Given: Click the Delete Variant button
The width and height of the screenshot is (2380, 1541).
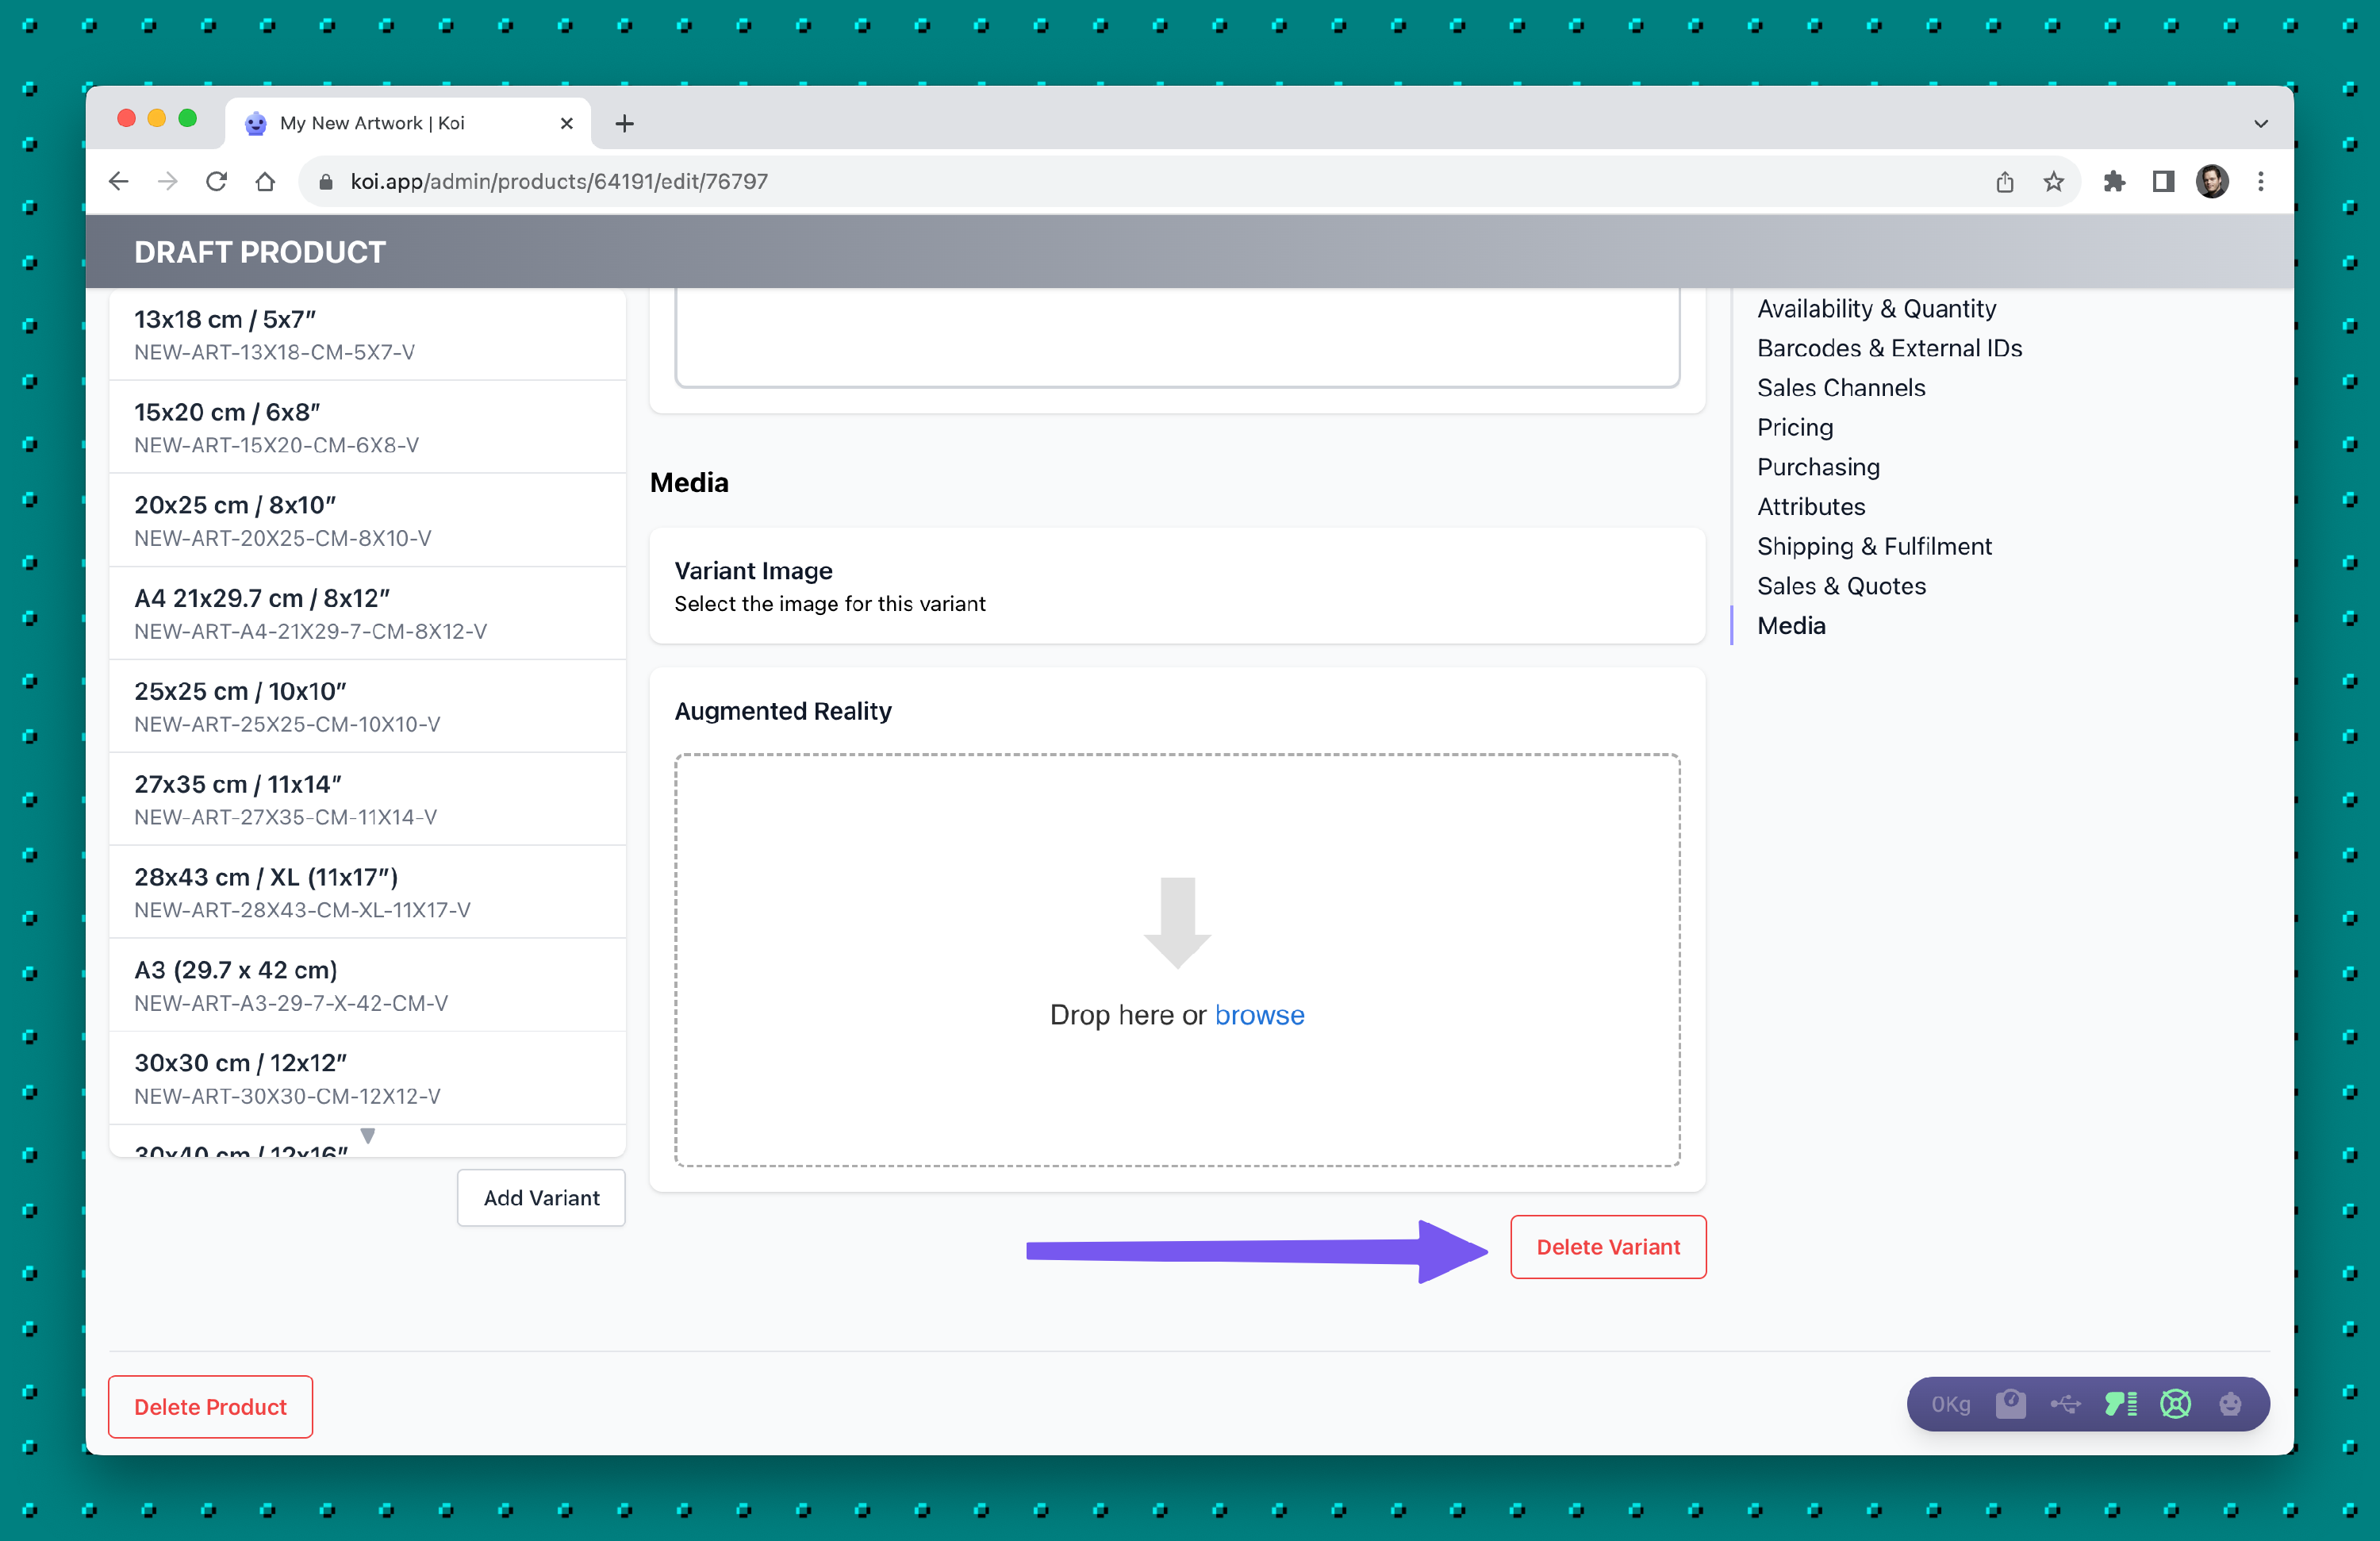Looking at the screenshot, I should (x=1607, y=1246).
